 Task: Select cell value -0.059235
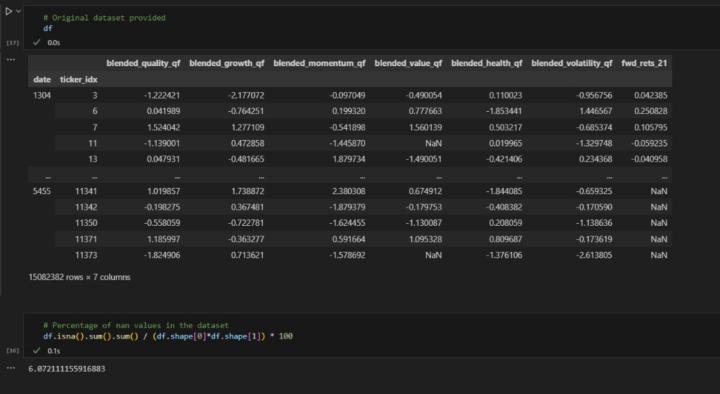pyautogui.click(x=649, y=143)
